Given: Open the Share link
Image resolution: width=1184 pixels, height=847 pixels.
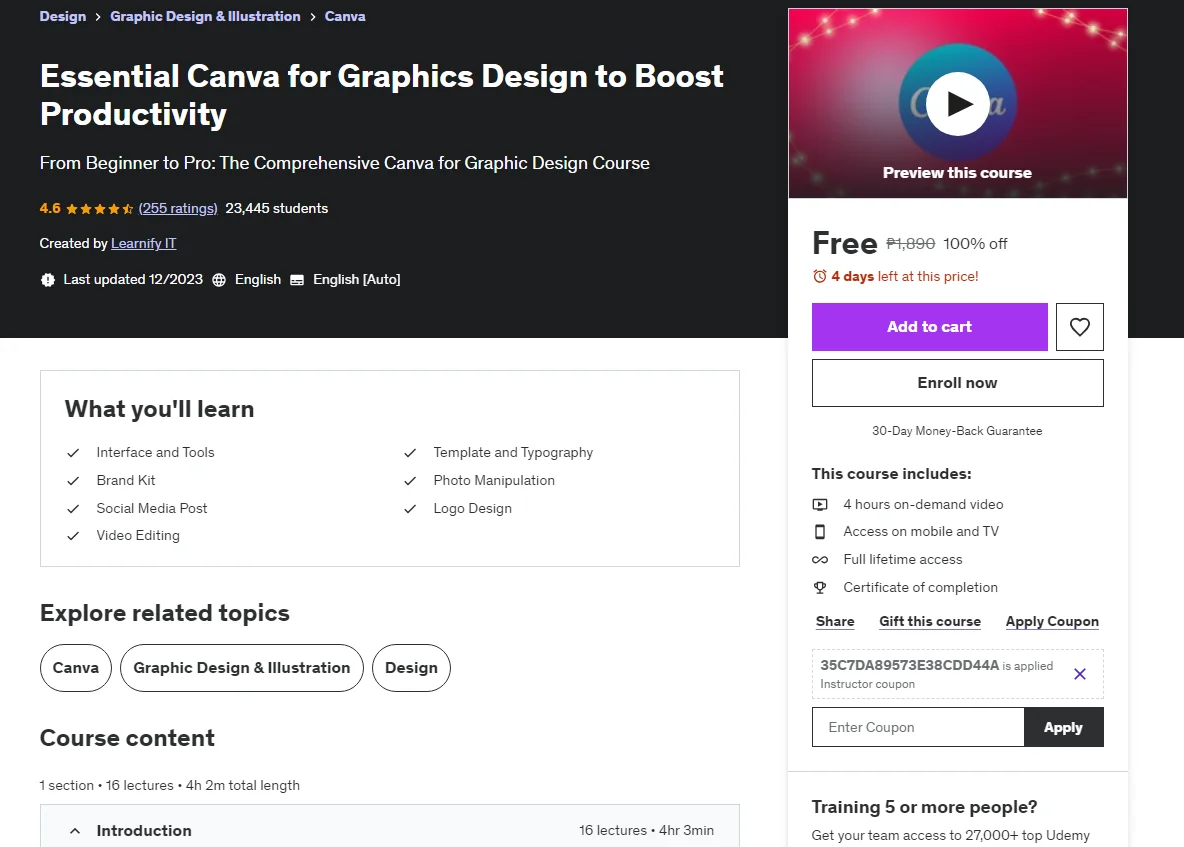Looking at the screenshot, I should (x=835, y=621).
